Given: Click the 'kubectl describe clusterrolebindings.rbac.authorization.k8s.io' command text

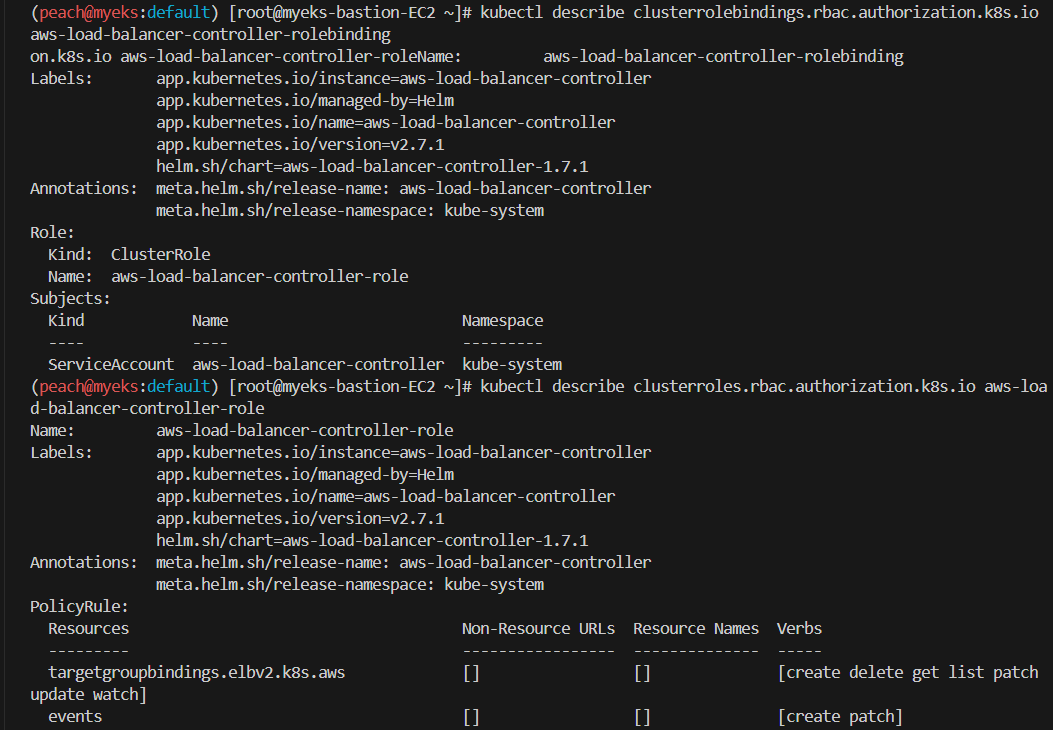Looking at the screenshot, I should pos(760,13).
